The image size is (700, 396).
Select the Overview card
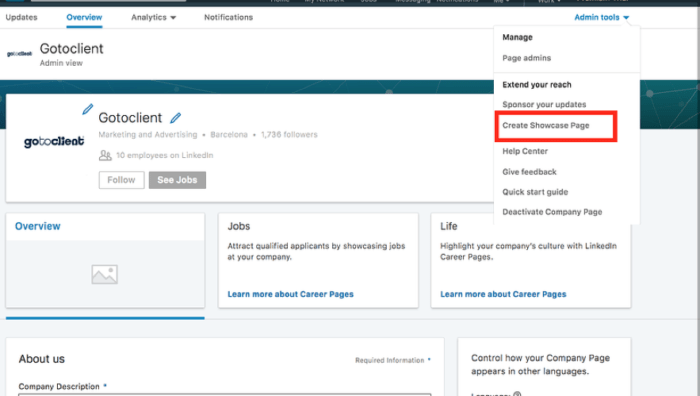pos(105,260)
